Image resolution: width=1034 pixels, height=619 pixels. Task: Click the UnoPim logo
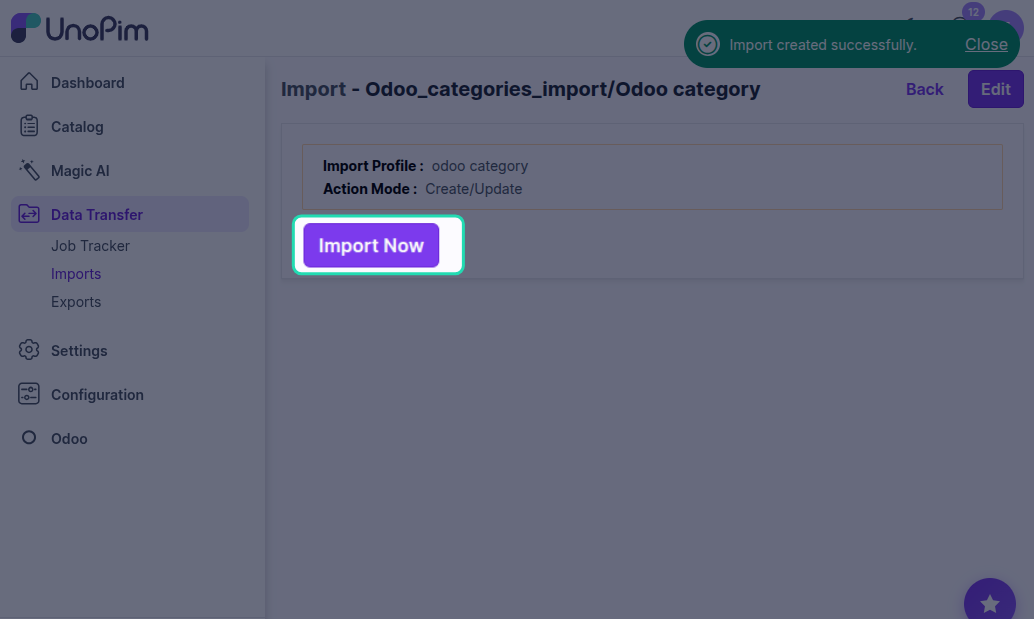[x=80, y=28]
